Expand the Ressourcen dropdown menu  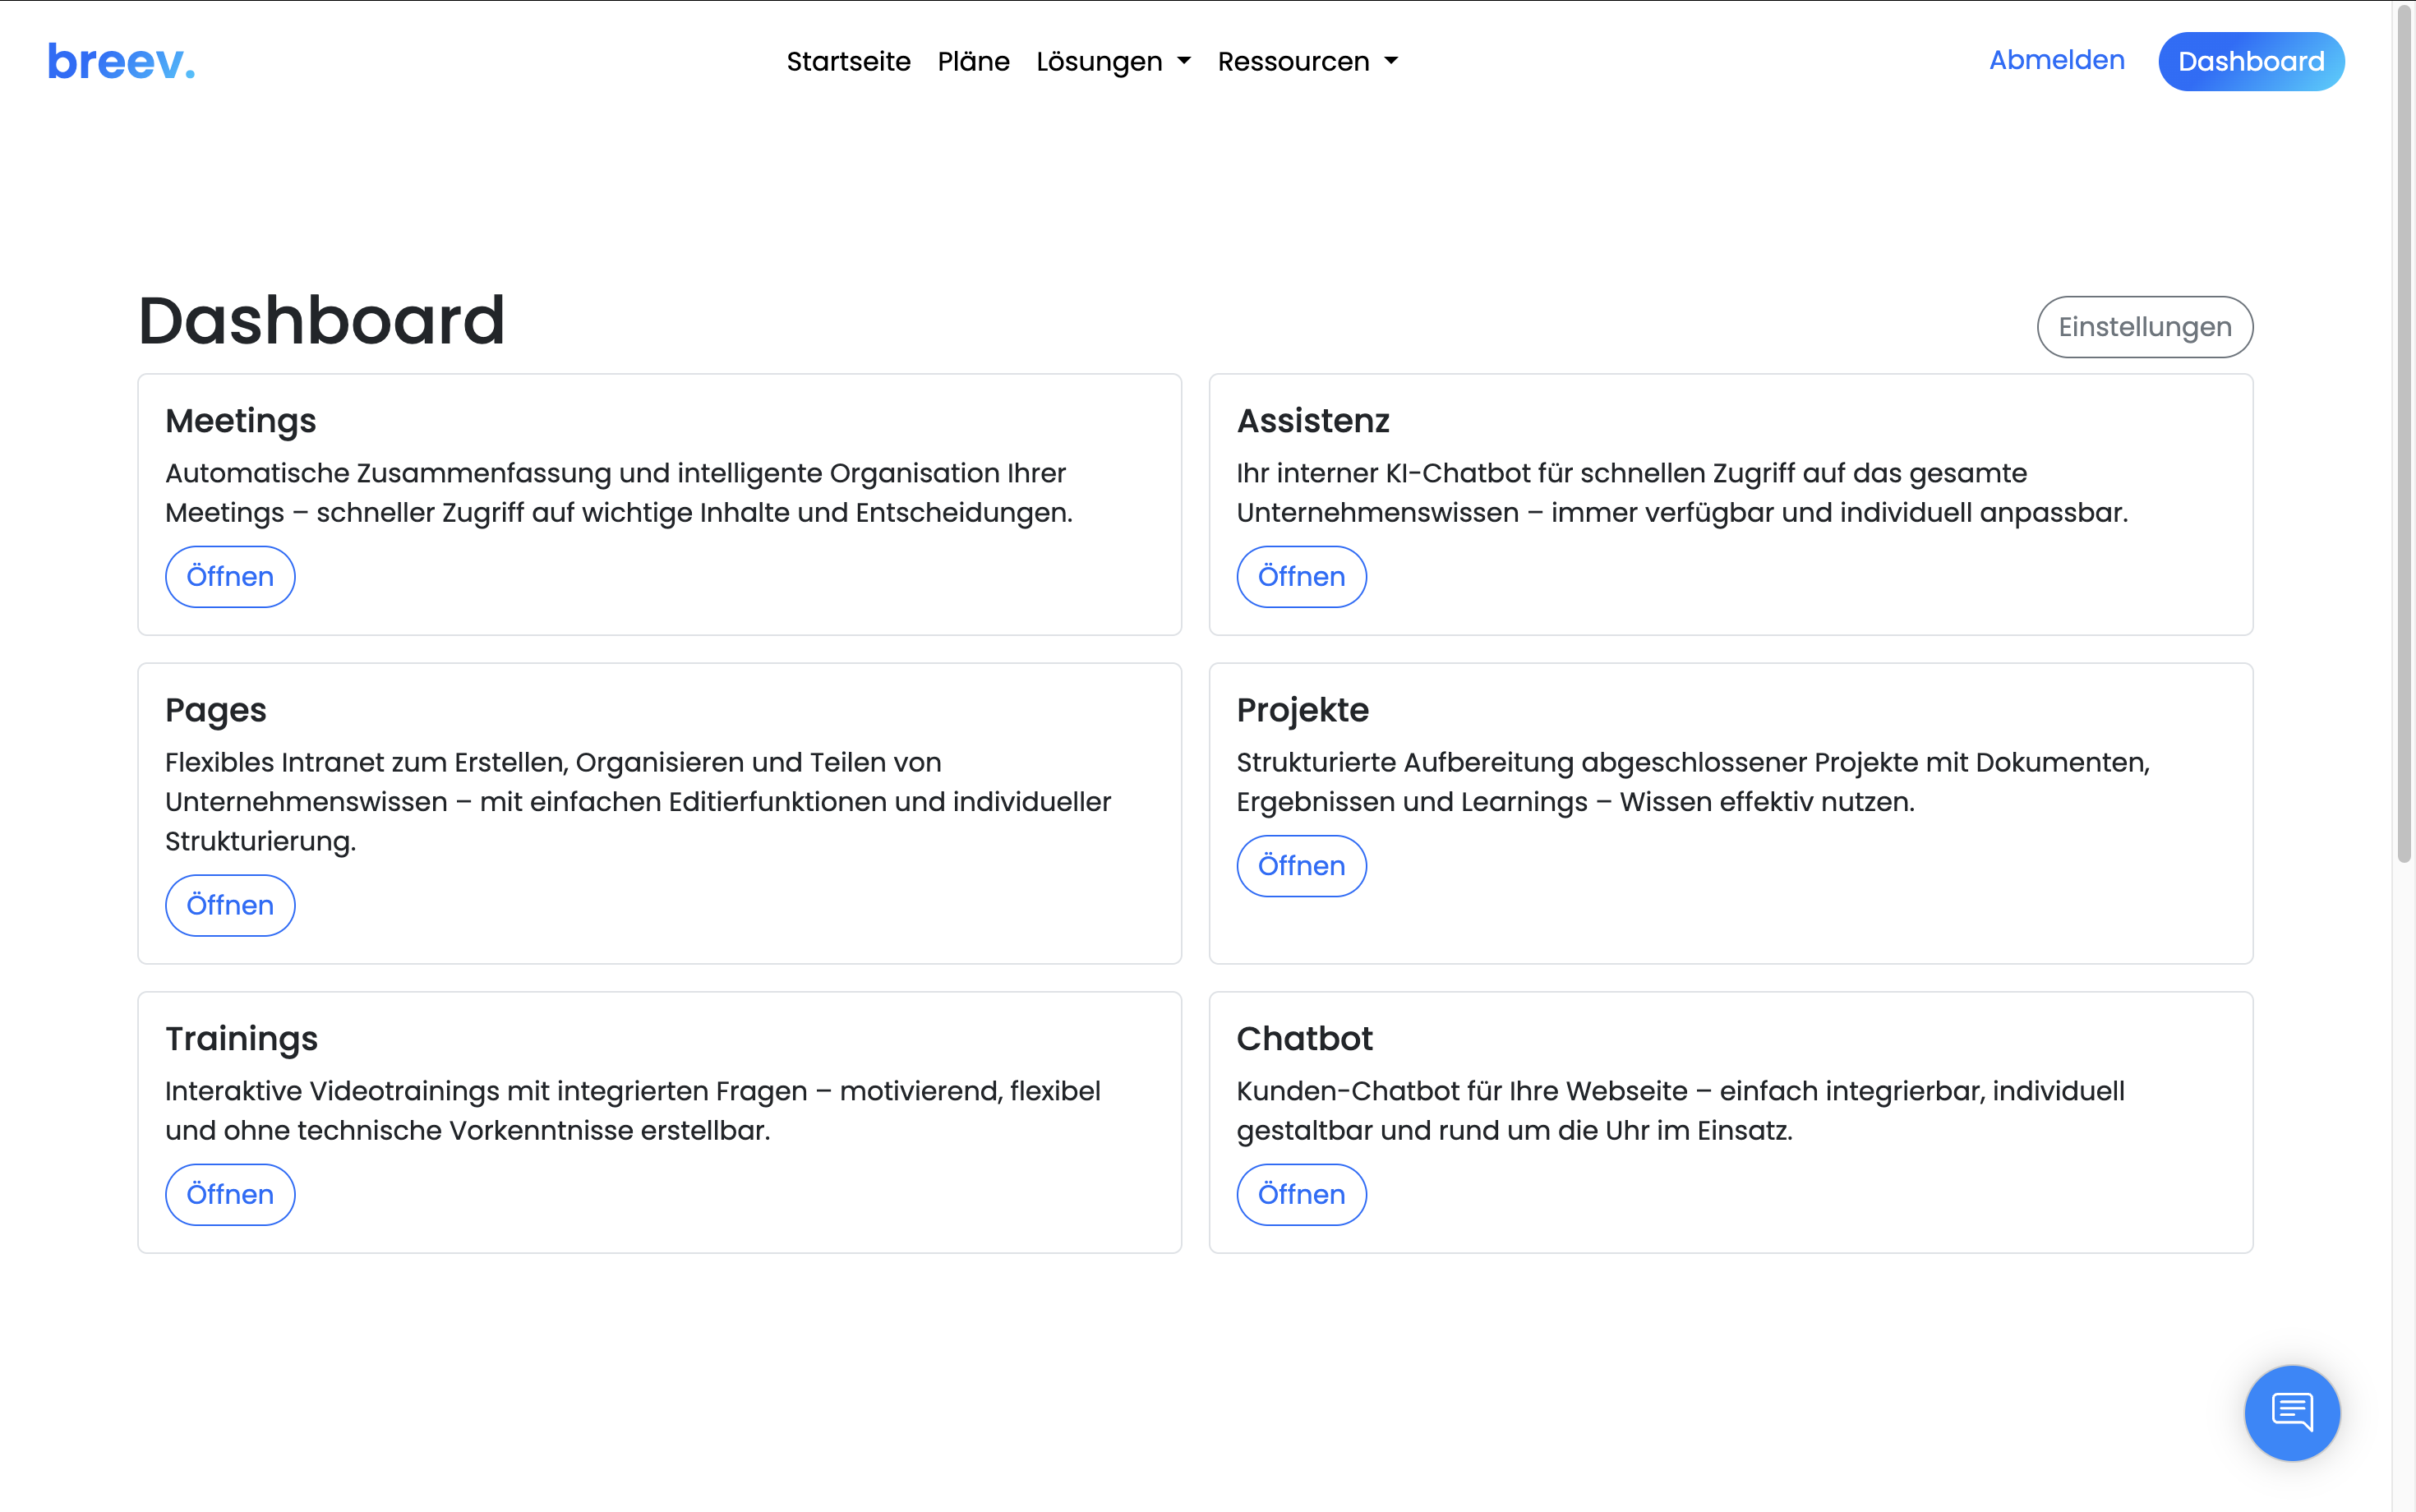(x=1307, y=62)
